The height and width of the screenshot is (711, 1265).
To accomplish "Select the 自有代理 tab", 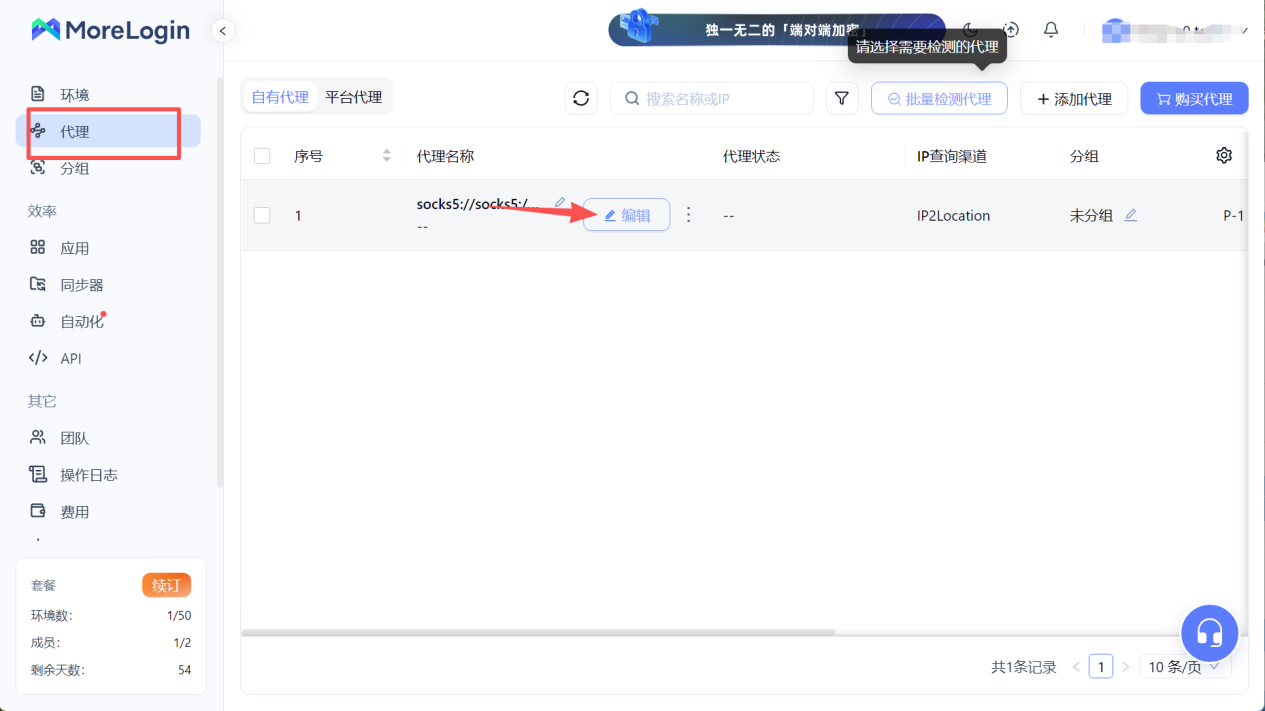I will point(279,95).
